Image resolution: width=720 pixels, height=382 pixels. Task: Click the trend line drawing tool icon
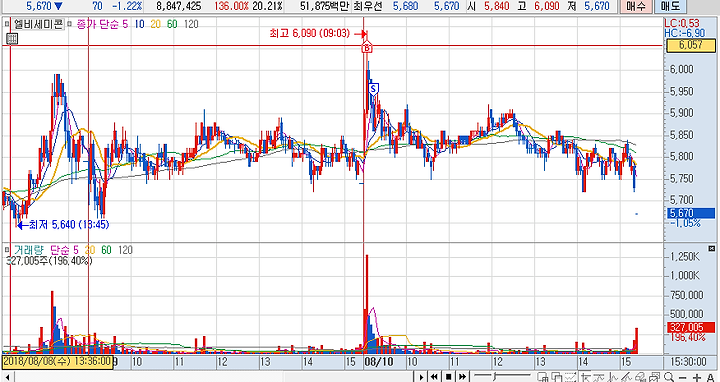pyautogui.click(x=627, y=377)
